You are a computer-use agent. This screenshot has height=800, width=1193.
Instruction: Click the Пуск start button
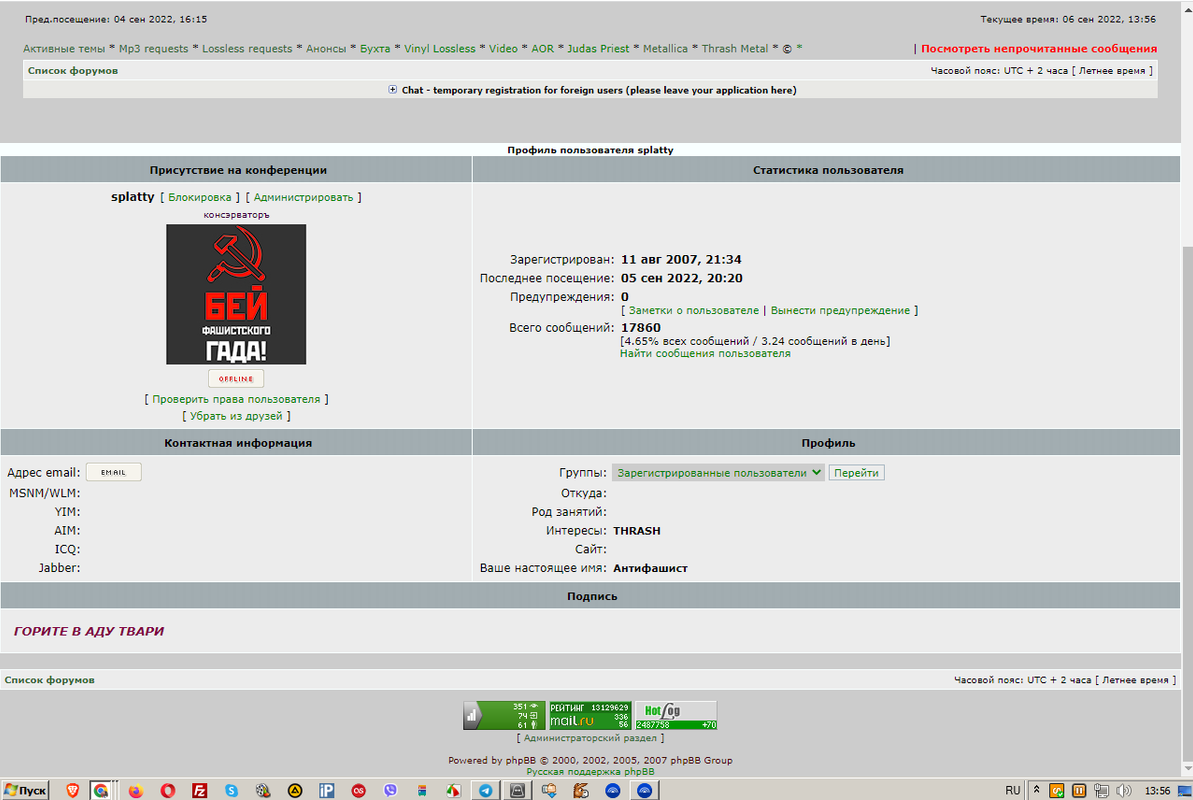pyautogui.click(x=25, y=790)
